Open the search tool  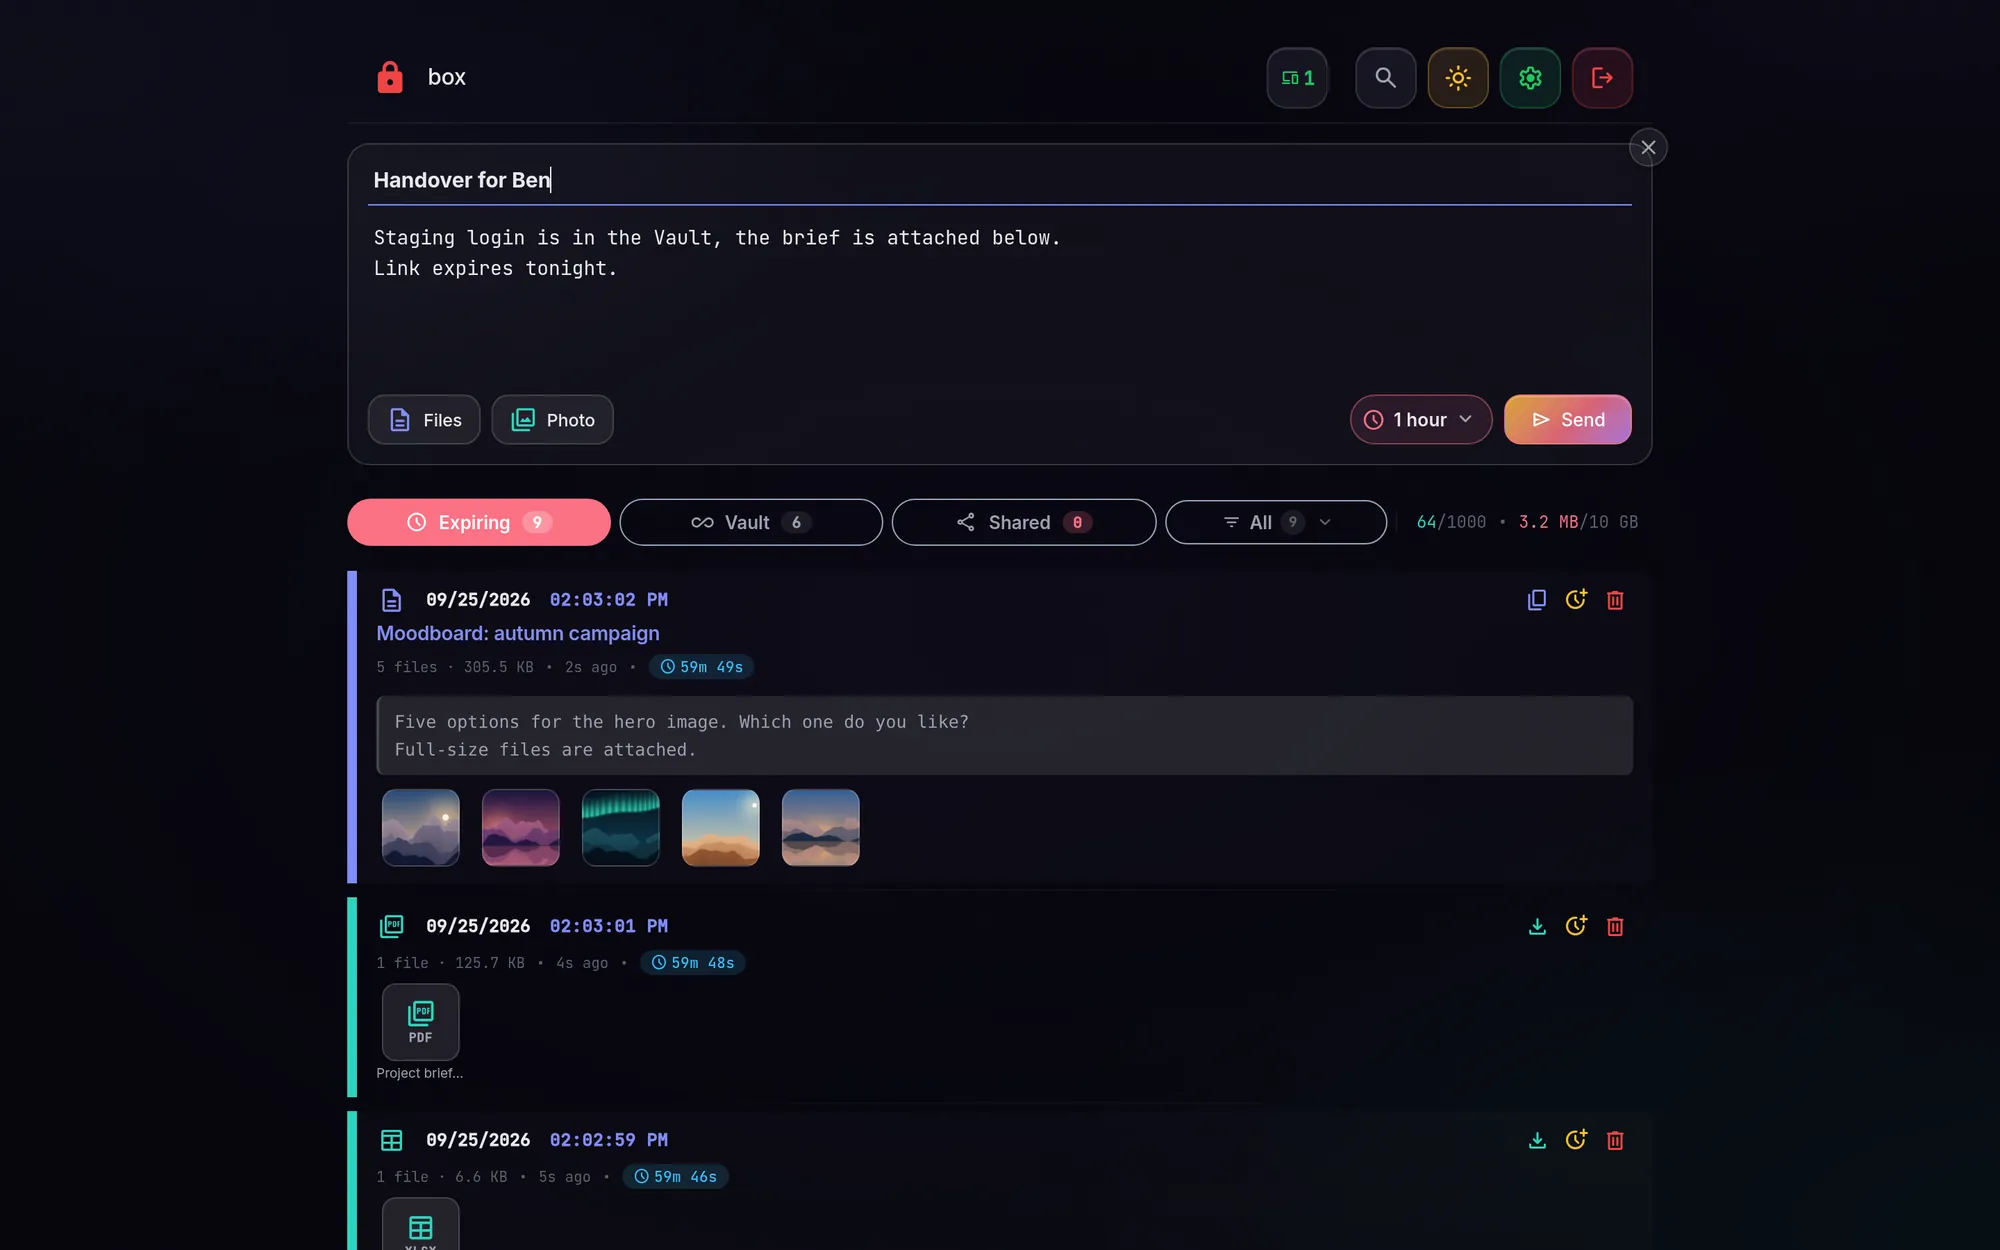point(1385,78)
